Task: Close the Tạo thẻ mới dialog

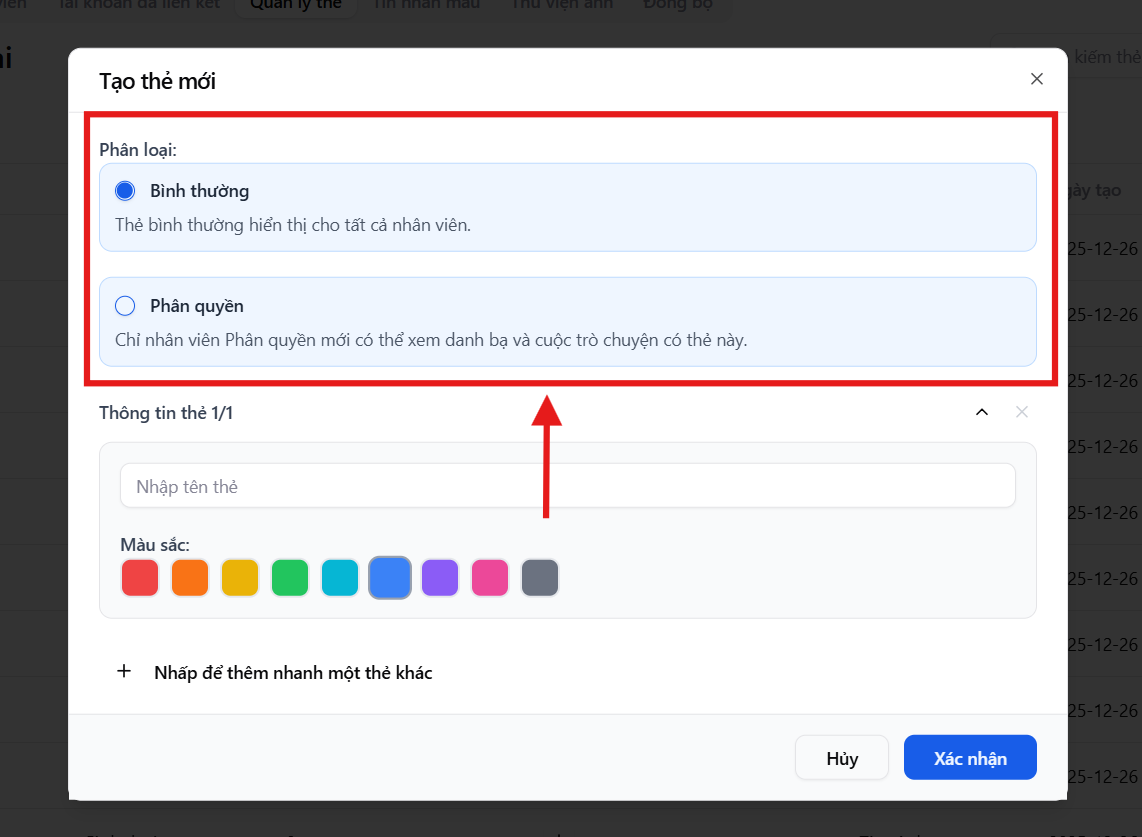Action: [x=1036, y=79]
